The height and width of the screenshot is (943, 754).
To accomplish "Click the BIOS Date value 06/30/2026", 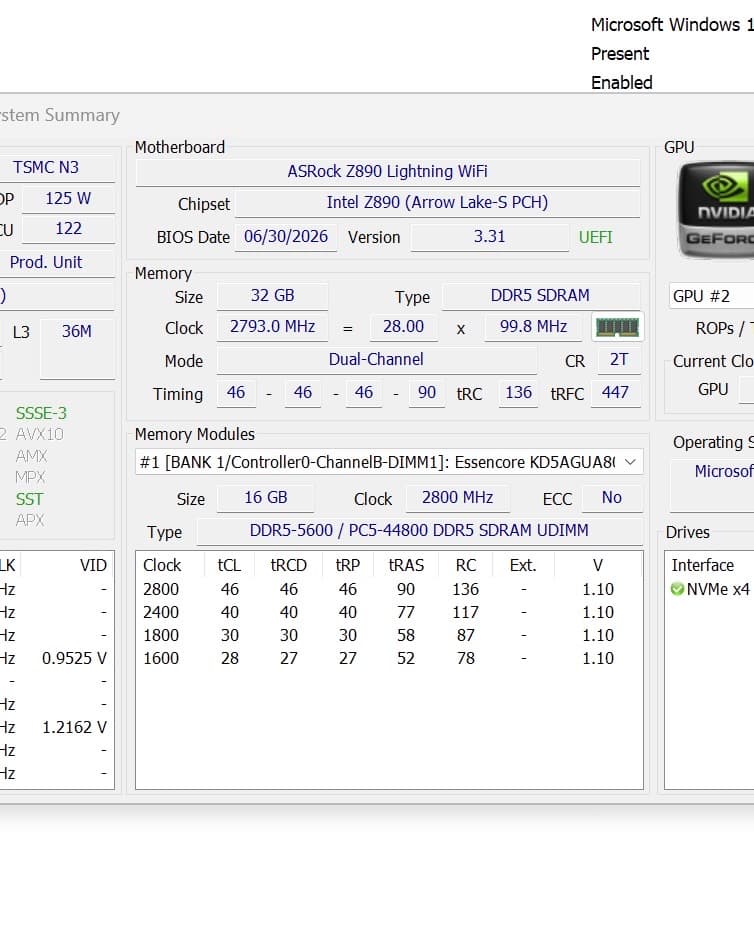I will point(286,236).
